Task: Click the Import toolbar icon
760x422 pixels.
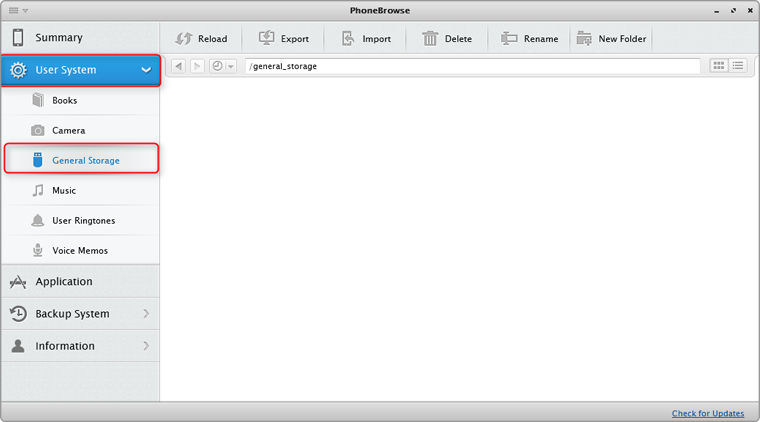Action: click(348, 39)
